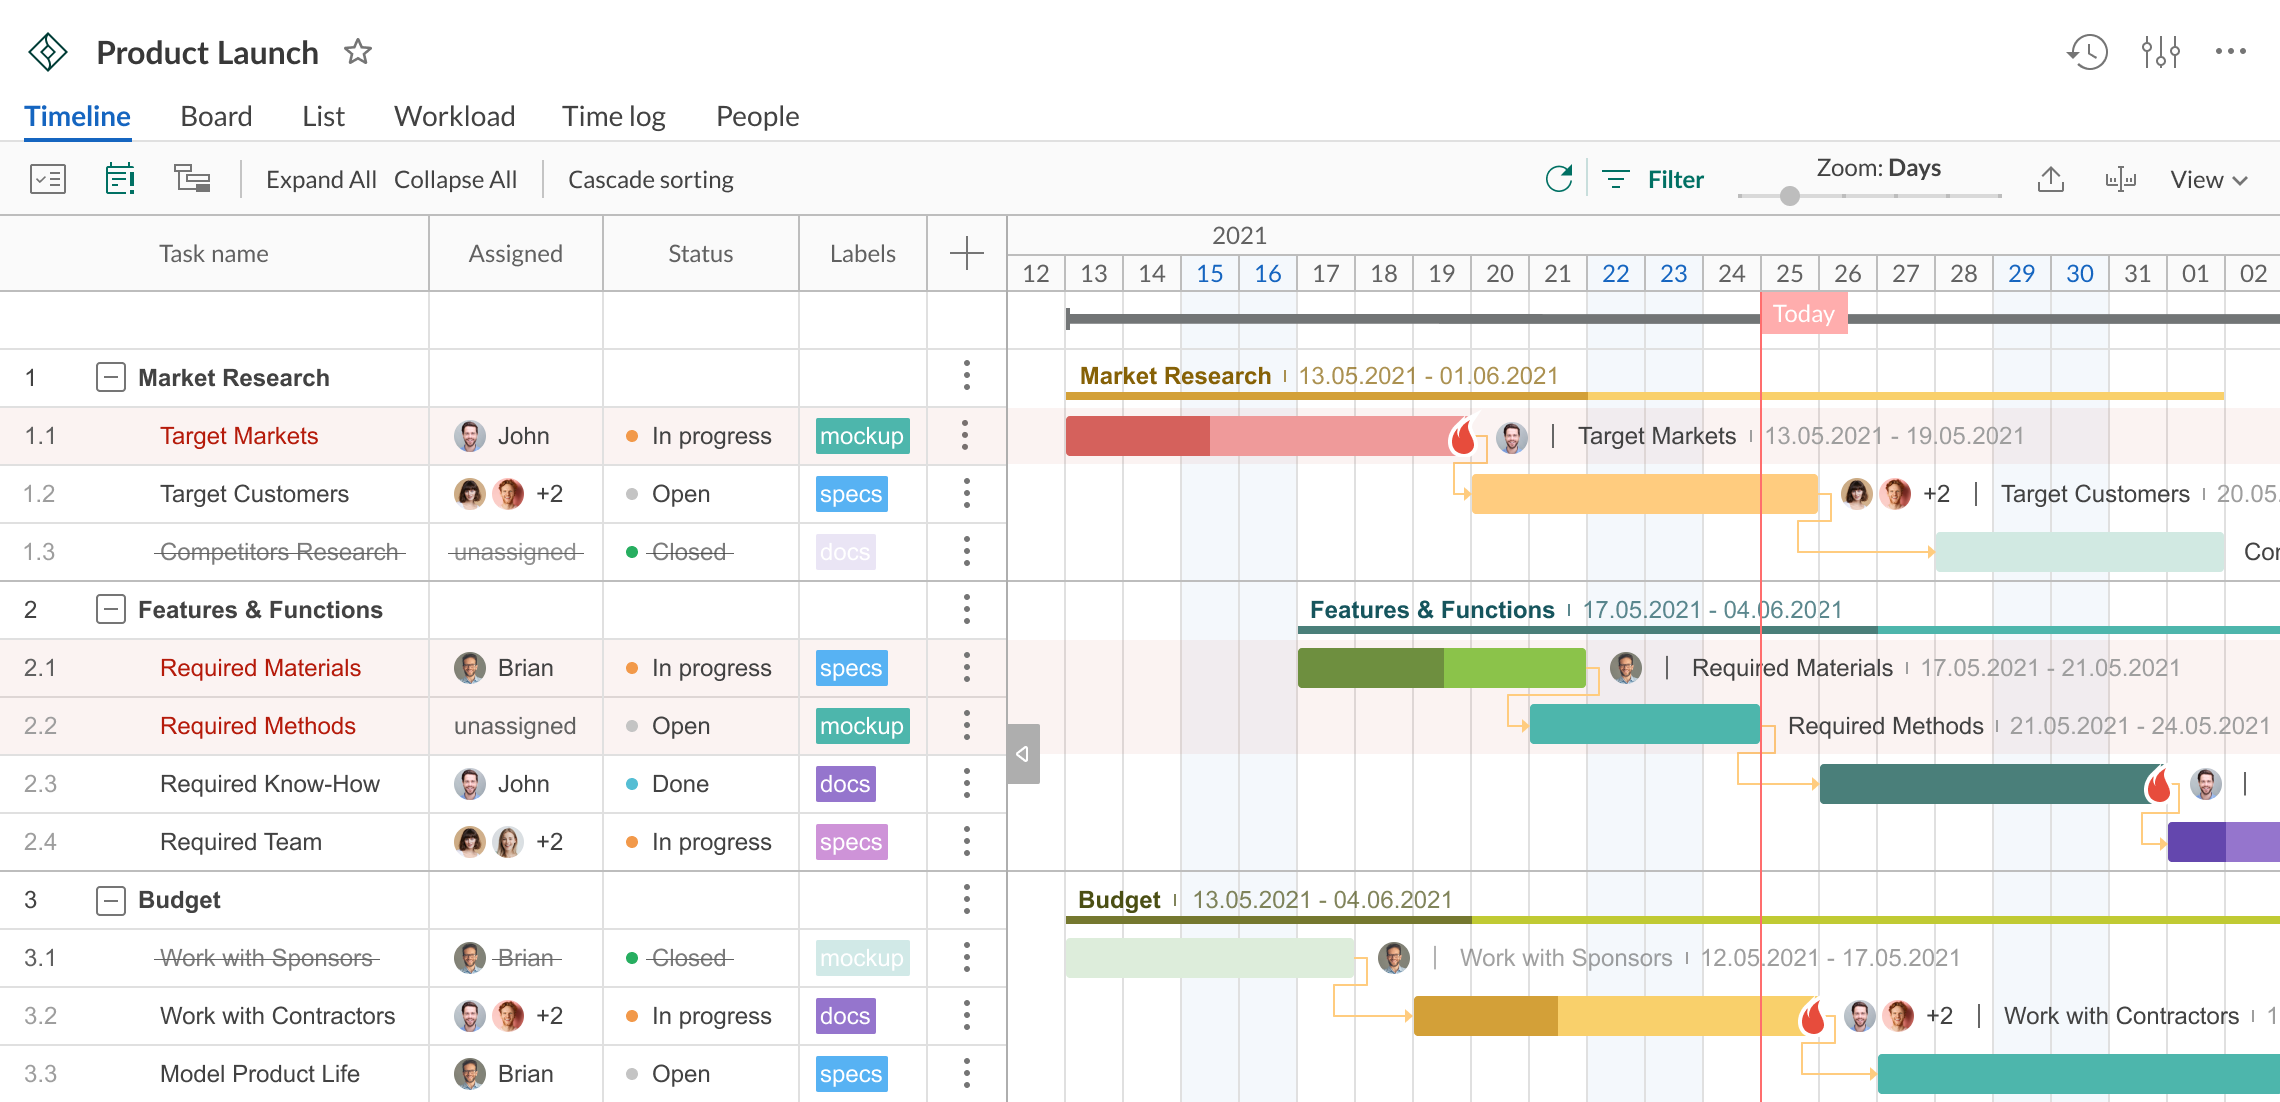This screenshot has width=2280, height=1102.
Task: Click the Board view icon
Action: click(215, 115)
